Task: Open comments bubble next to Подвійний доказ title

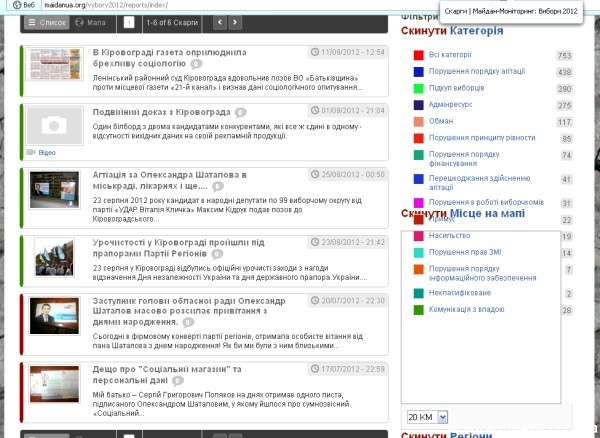Action: pyautogui.click(x=240, y=112)
